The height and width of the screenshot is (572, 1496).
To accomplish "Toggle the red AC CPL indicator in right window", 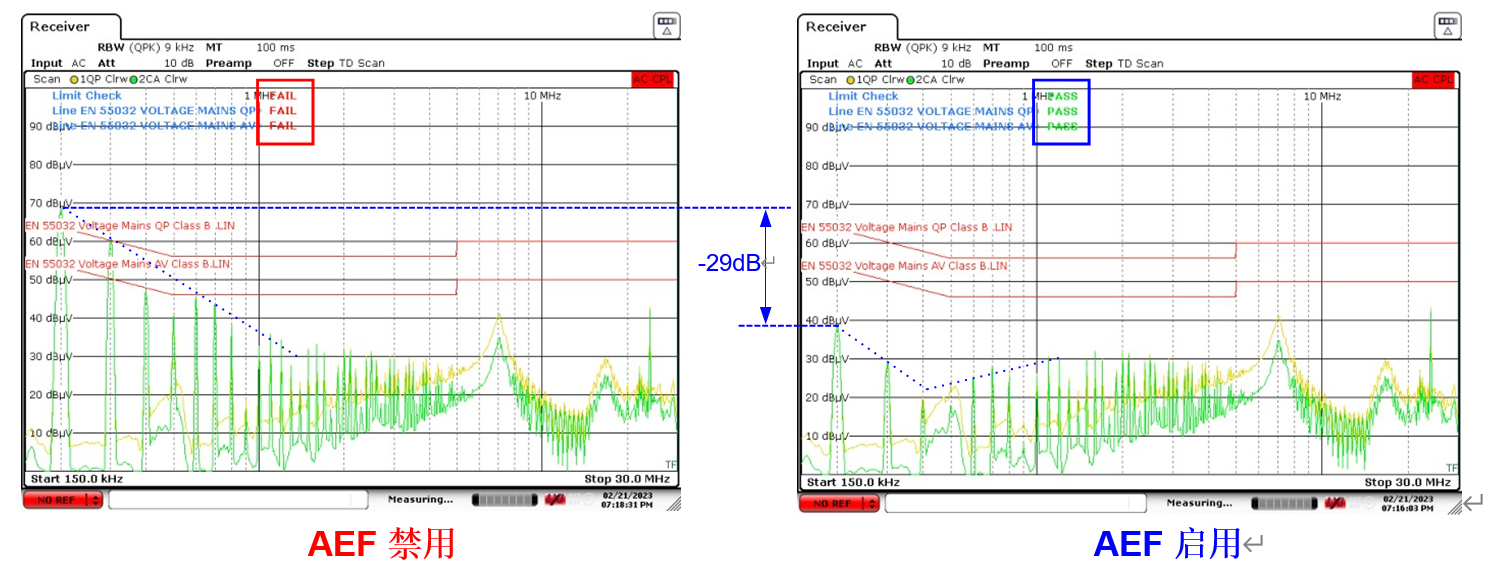I will 1433,79.
